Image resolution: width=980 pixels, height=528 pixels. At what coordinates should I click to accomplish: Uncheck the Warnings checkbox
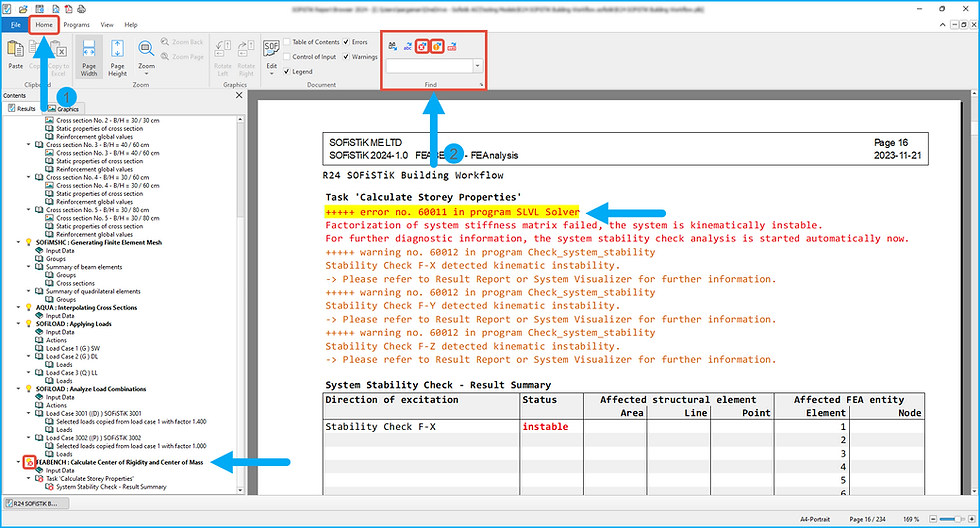pos(346,56)
